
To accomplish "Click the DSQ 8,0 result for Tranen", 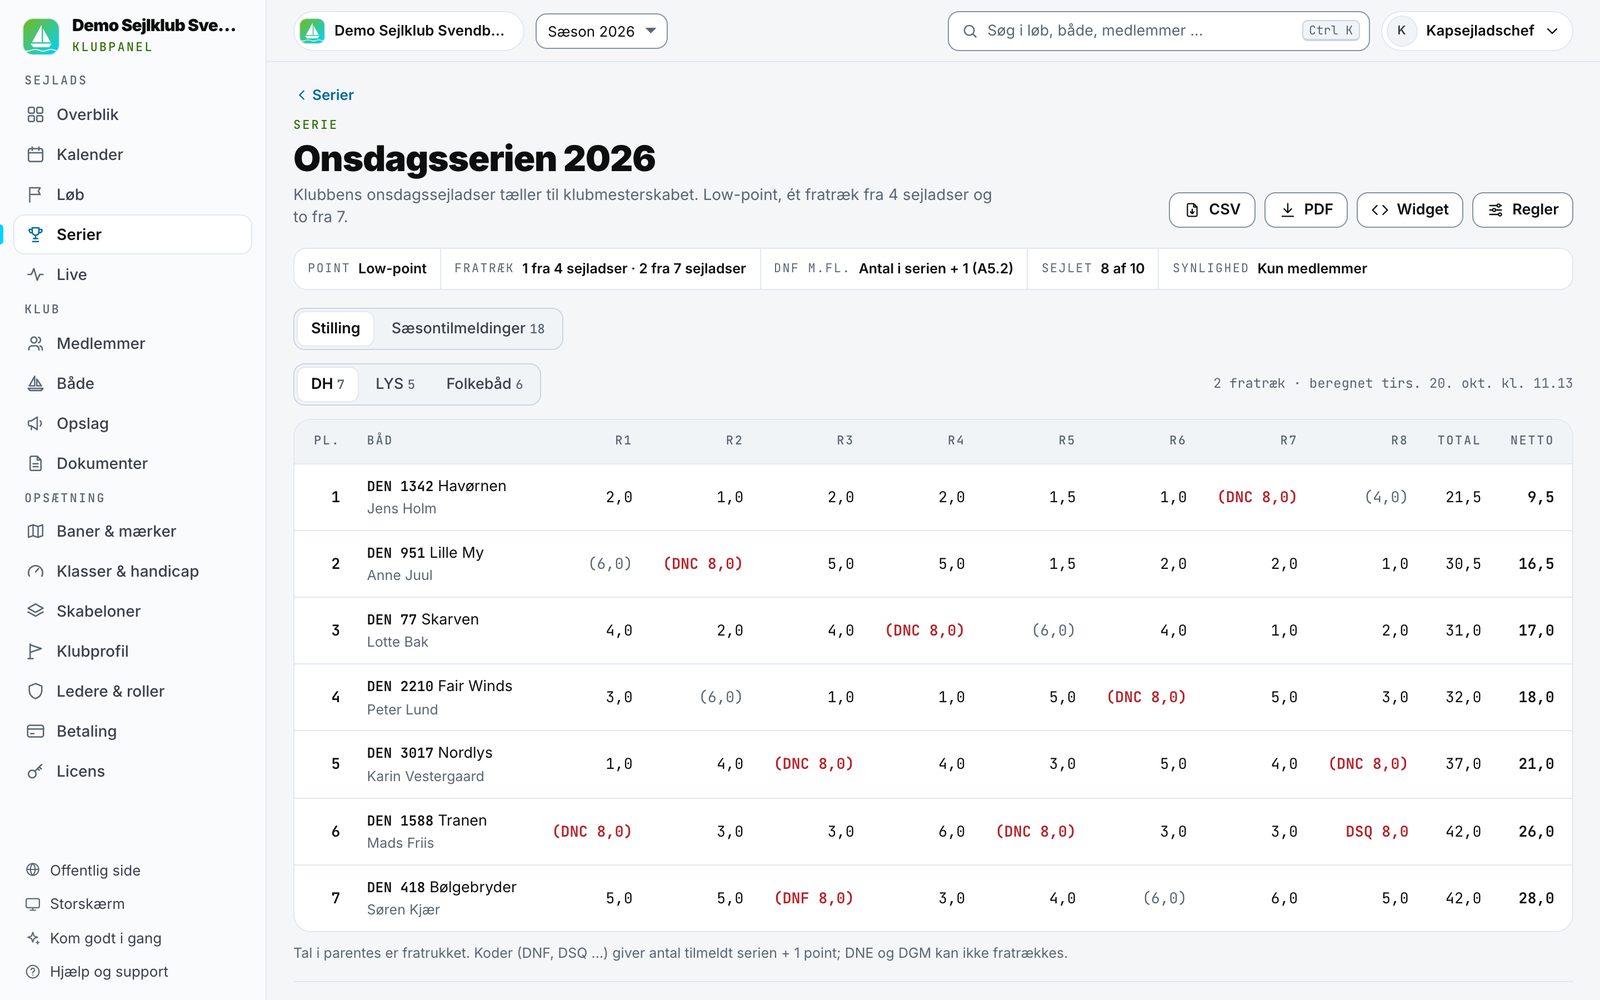I will tap(1376, 832).
